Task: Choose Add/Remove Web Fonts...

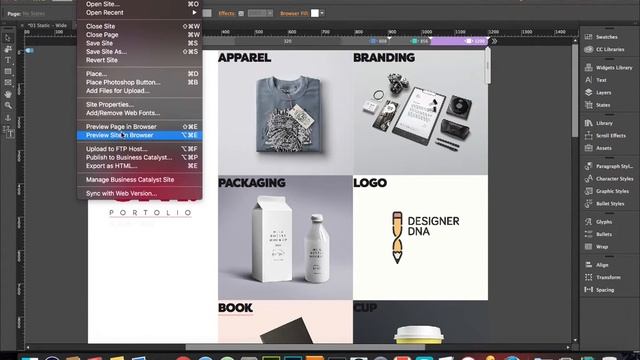Action: click(140, 113)
